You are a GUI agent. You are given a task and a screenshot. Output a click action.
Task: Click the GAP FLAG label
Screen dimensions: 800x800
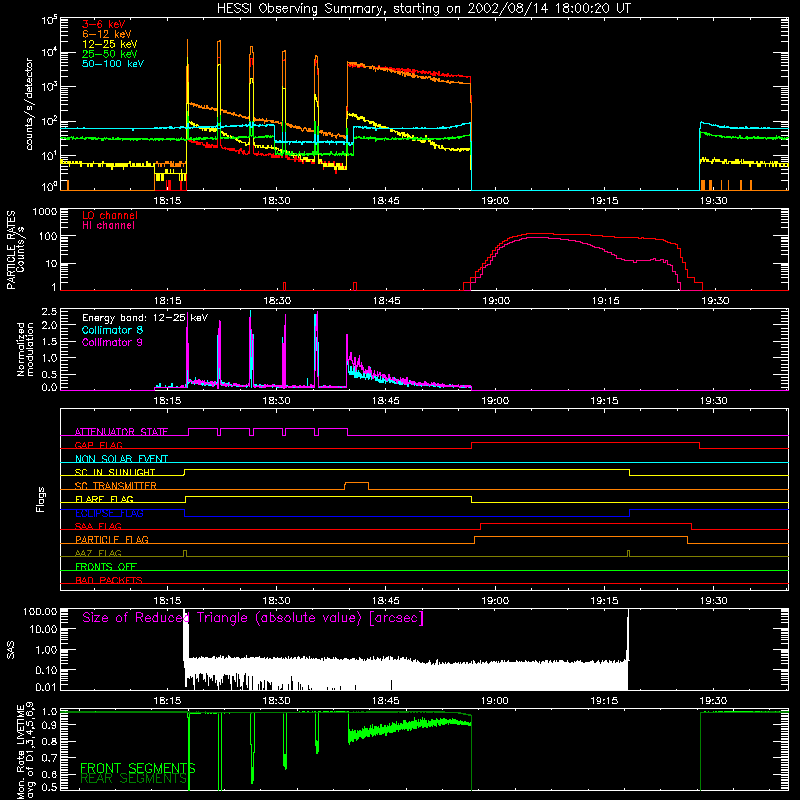click(98, 445)
